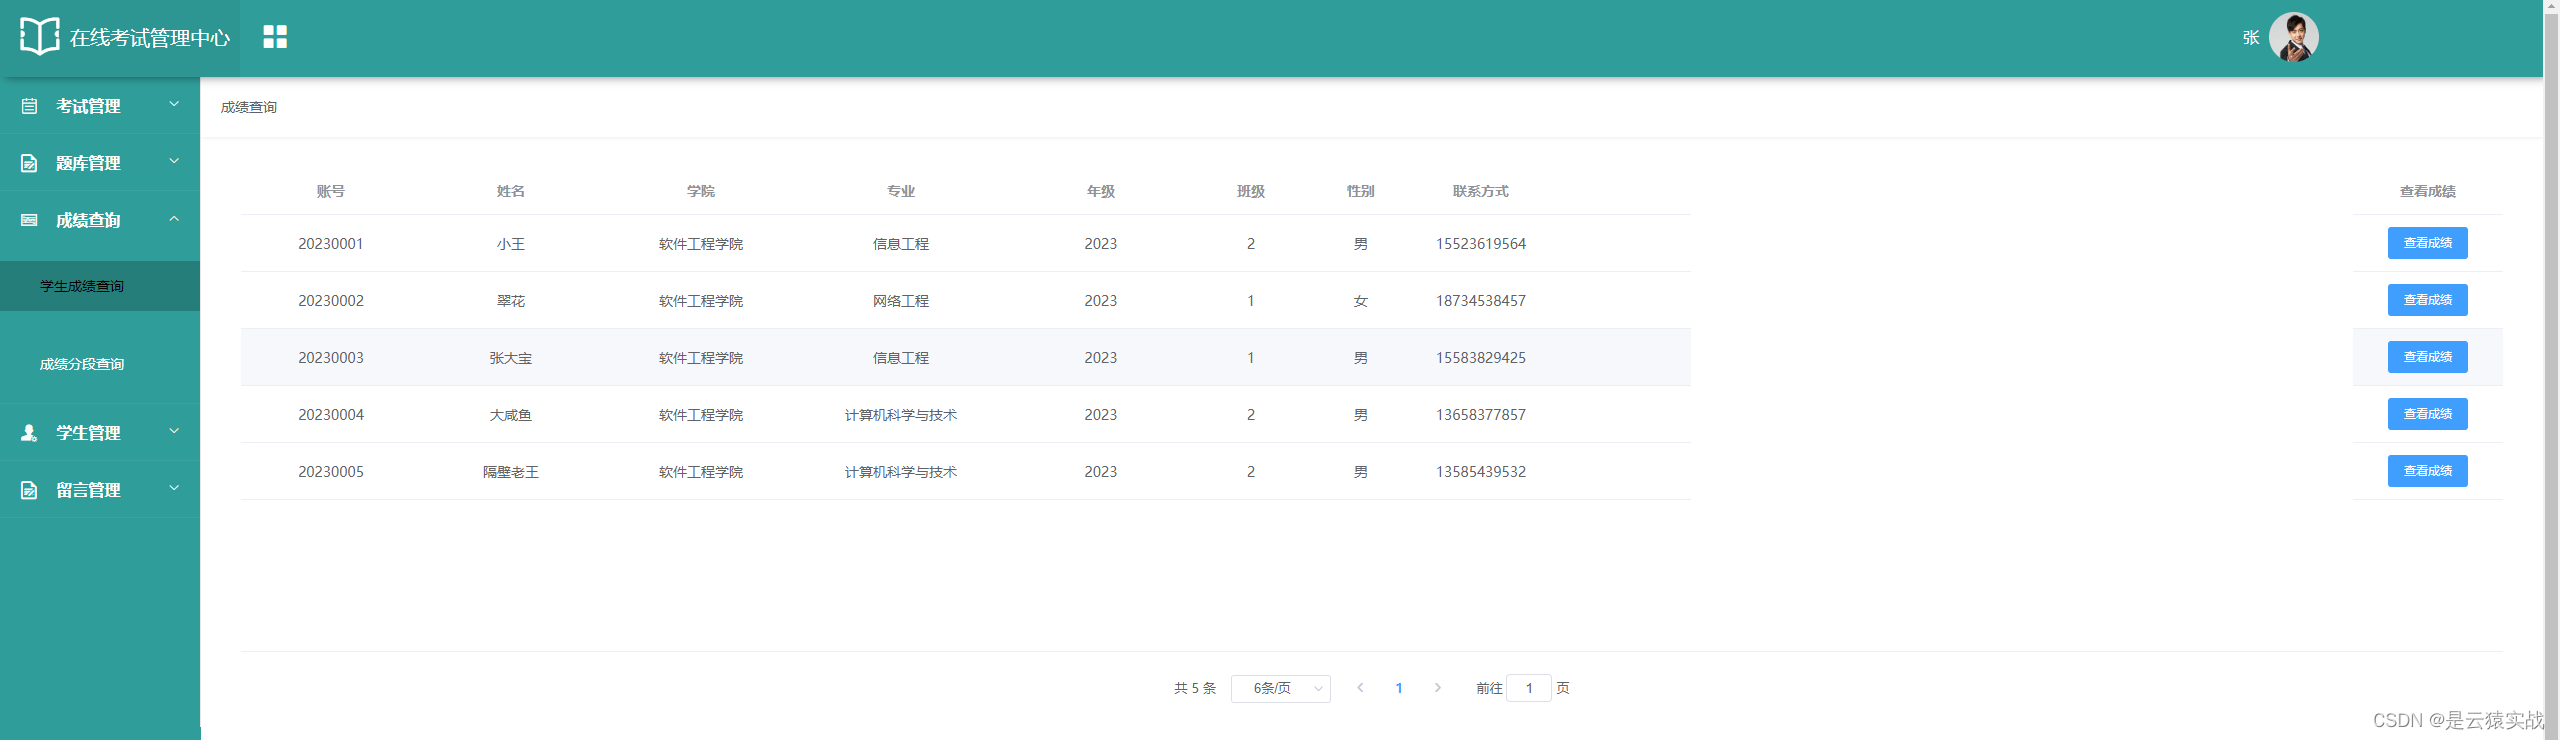Click the 共 5 条 total count
Screen dimensions: 2560x740
[x=1195, y=688]
